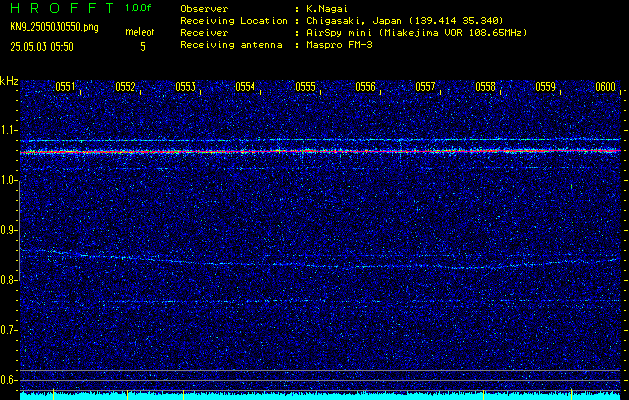This screenshot has width=629, height=400.
Task: Select the Maspro FM-3 antenna text
Action: coord(339,45)
